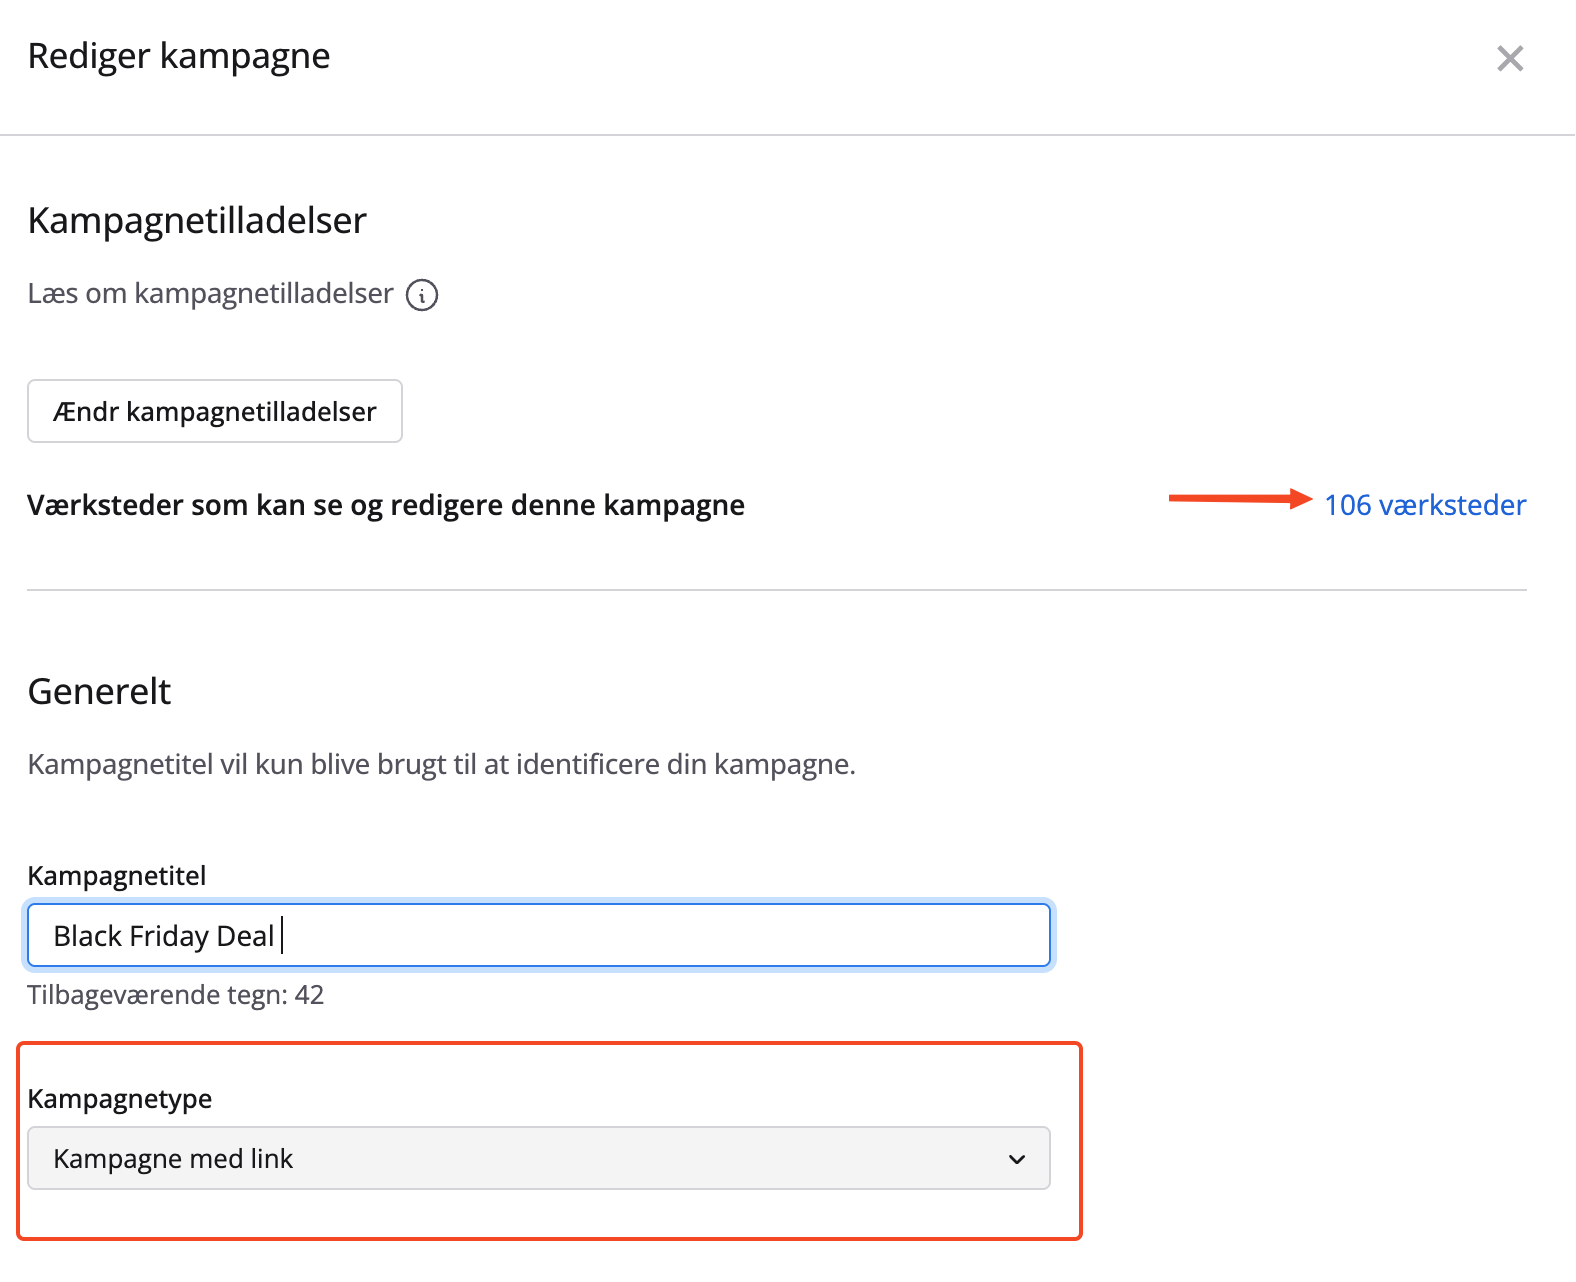This screenshot has height=1282, width=1576.
Task: Click the Kampagnetitel field label
Action: click(x=117, y=876)
